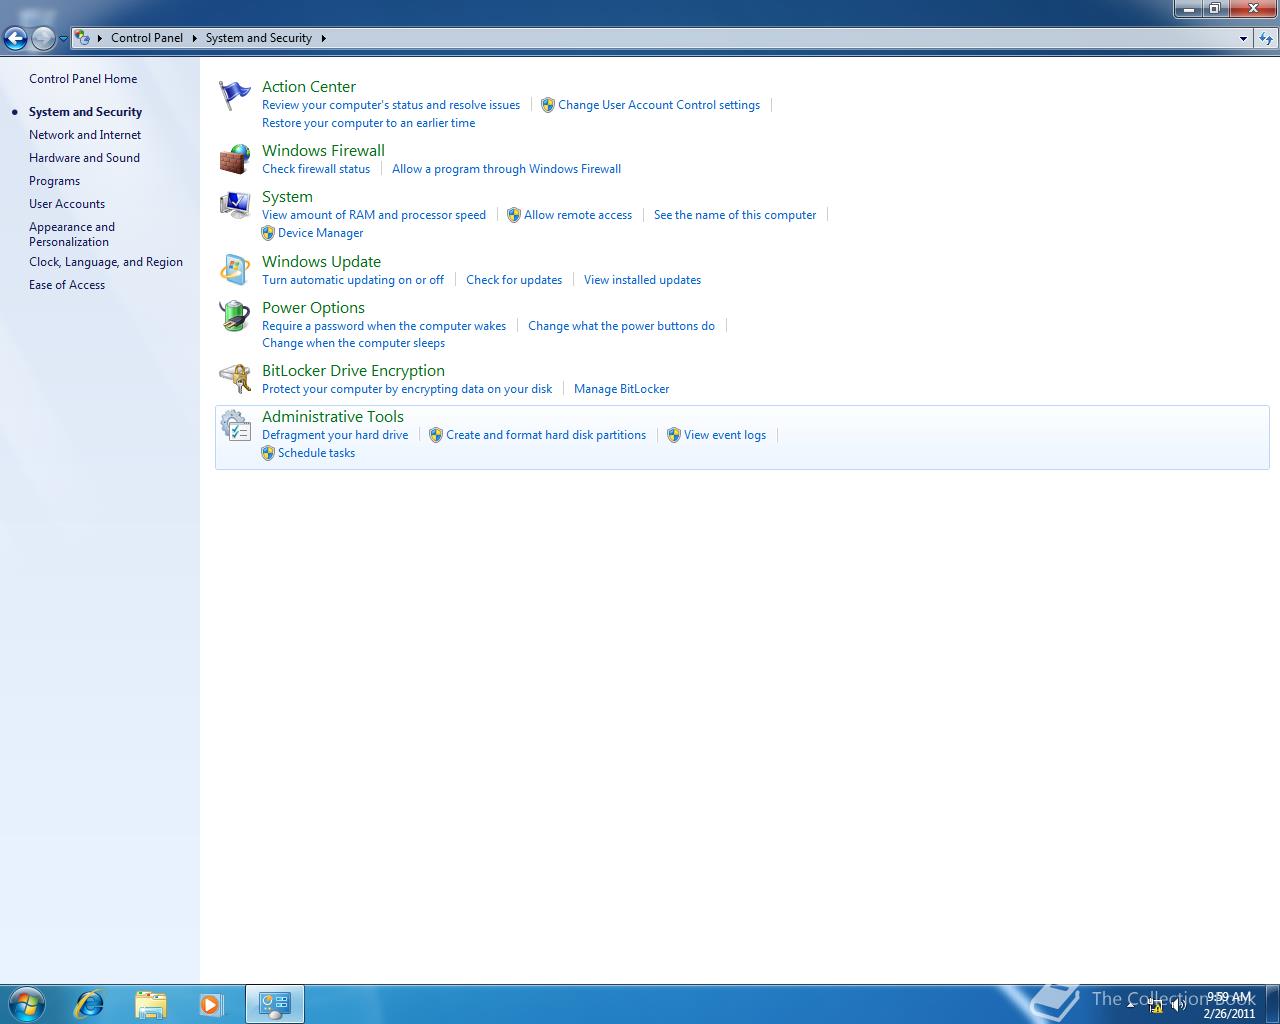This screenshot has height=1024, width=1280.
Task: Click Change User Account Control settings
Action: pyautogui.click(x=659, y=105)
